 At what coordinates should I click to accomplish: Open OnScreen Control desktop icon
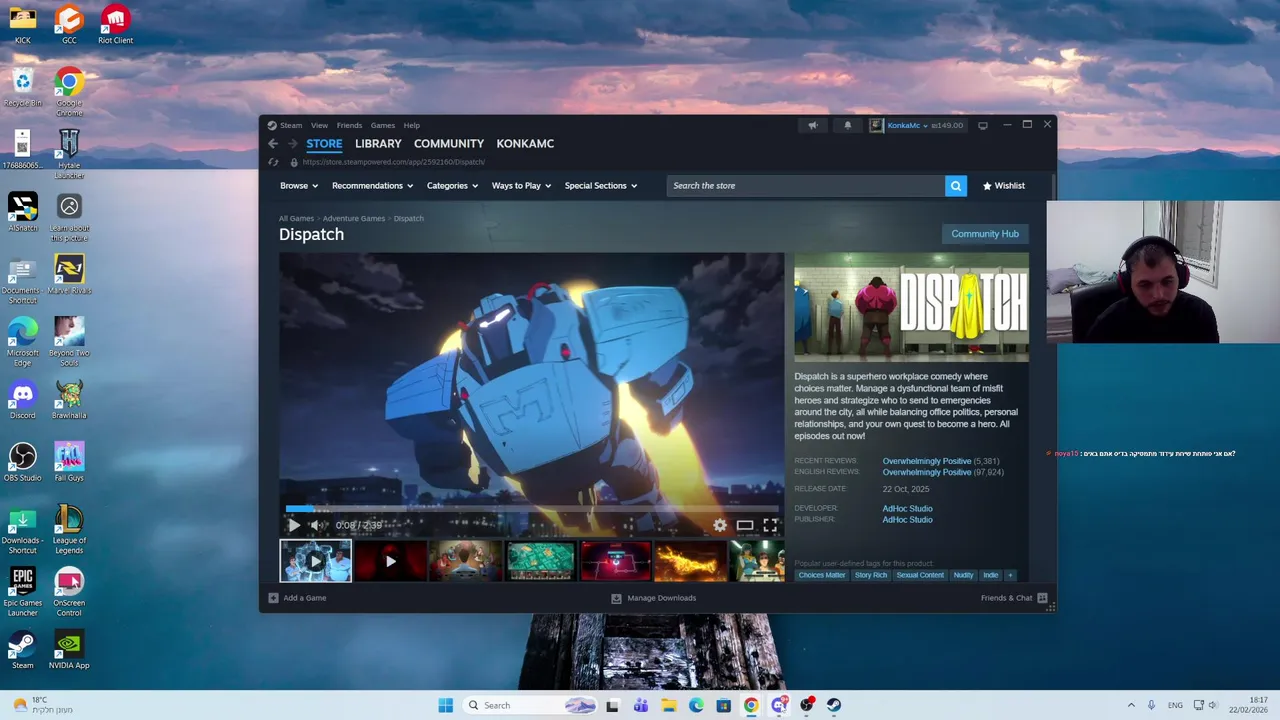coord(69,592)
